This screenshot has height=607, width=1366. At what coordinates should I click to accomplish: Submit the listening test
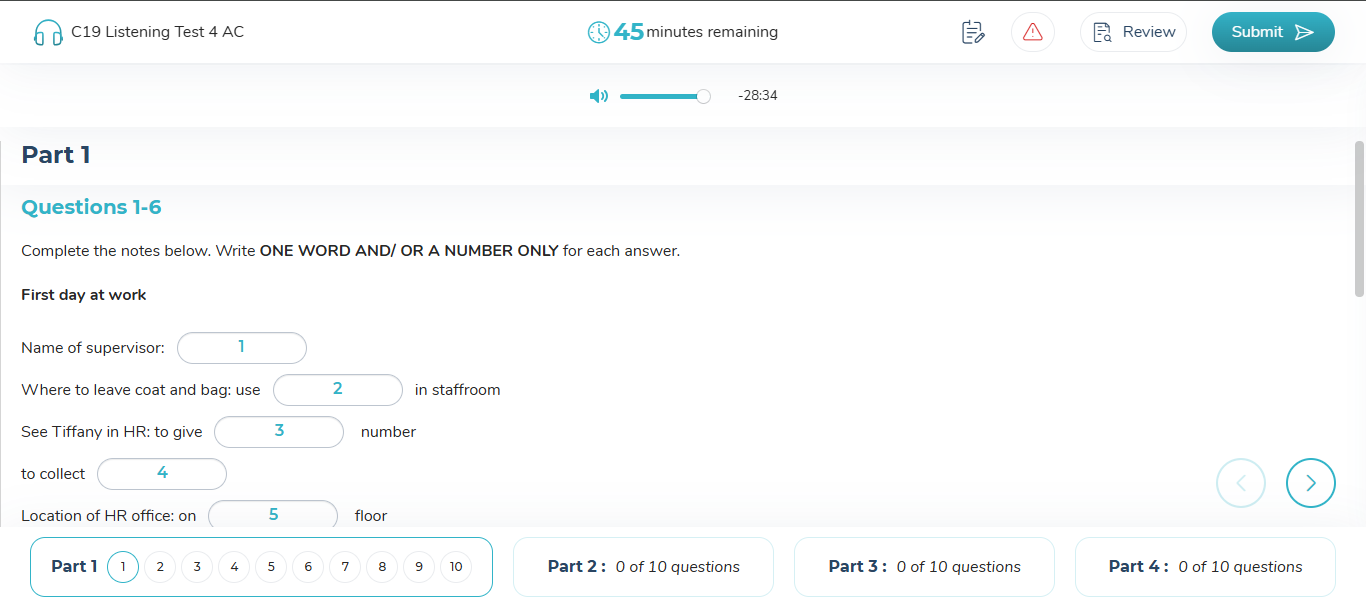click(1272, 32)
